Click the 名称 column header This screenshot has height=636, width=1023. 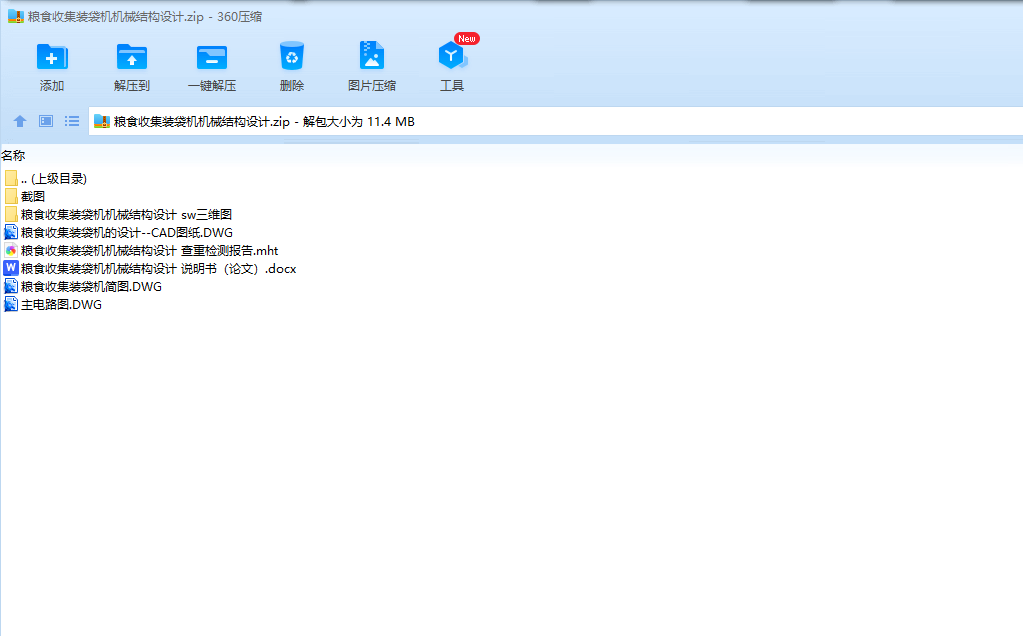click(x=13, y=155)
